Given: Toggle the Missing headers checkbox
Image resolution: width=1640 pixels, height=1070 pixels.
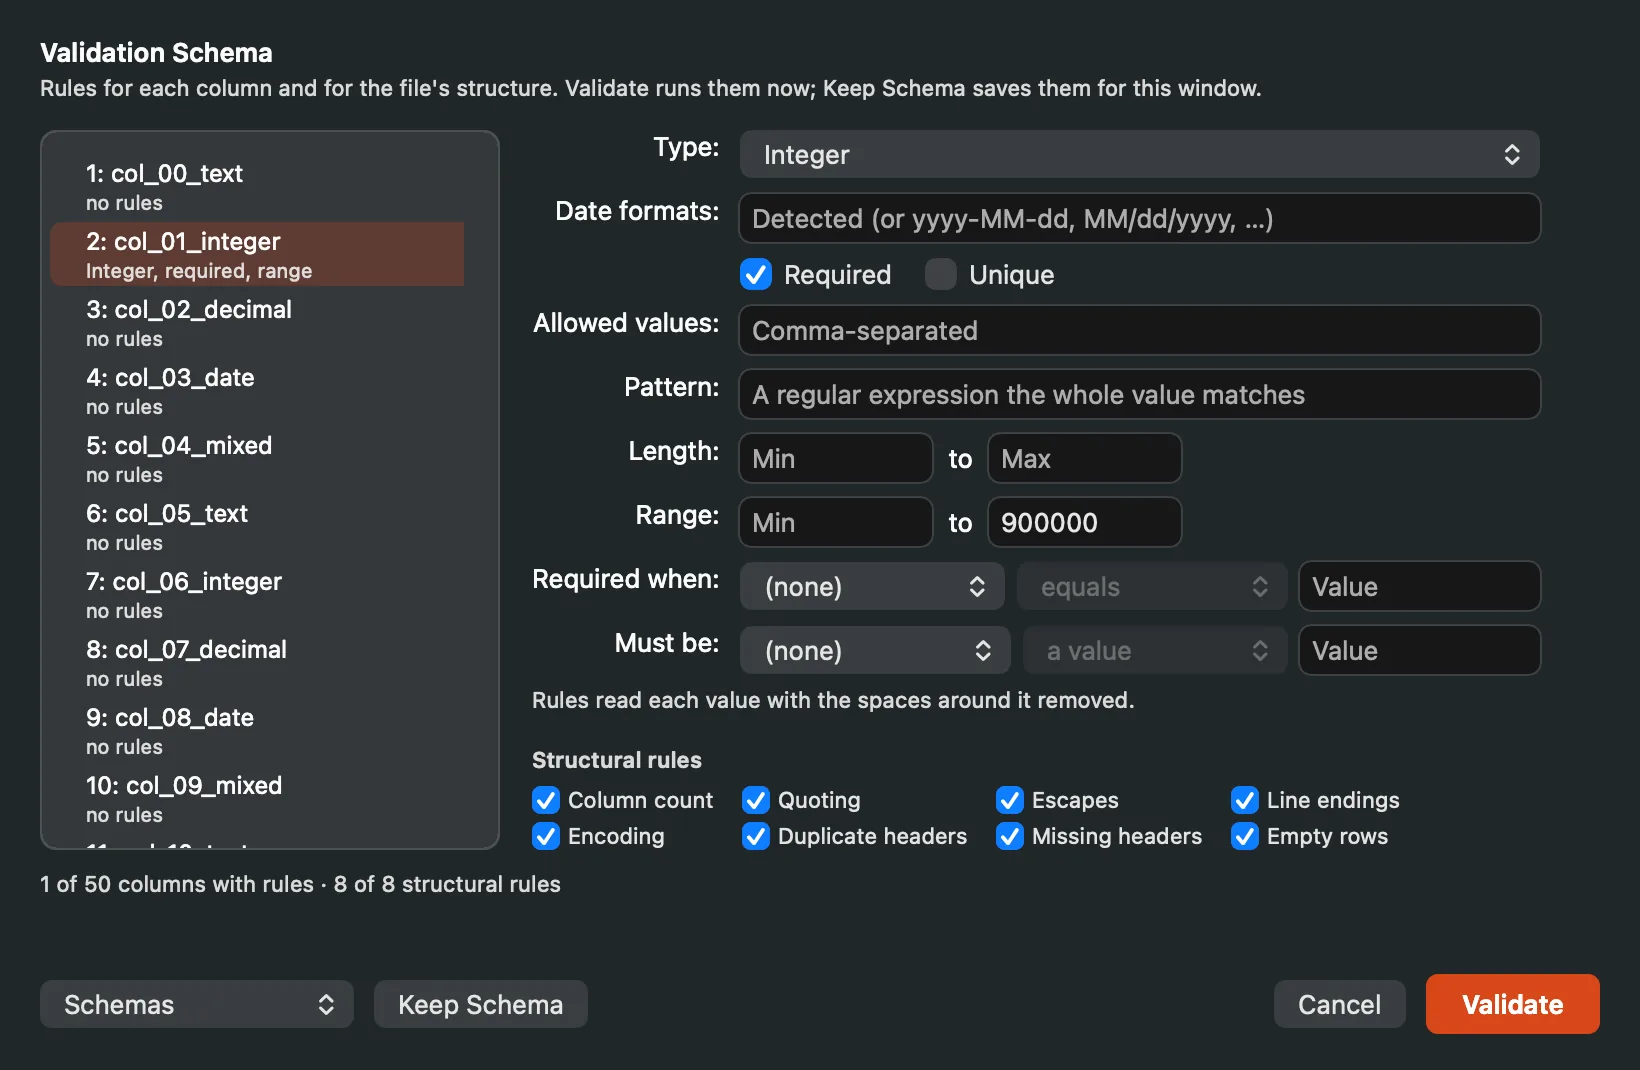Looking at the screenshot, I should tap(1010, 836).
